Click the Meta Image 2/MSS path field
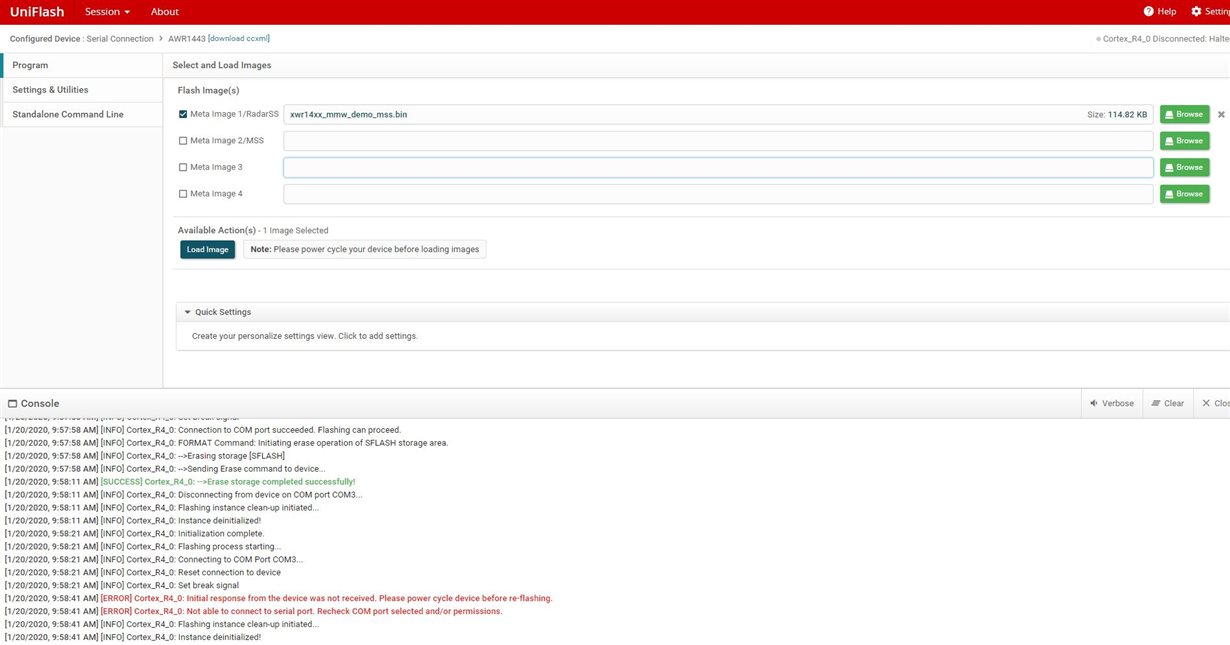Image resolution: width=1230 pixels, height=645 pixels. click(718, 141)
